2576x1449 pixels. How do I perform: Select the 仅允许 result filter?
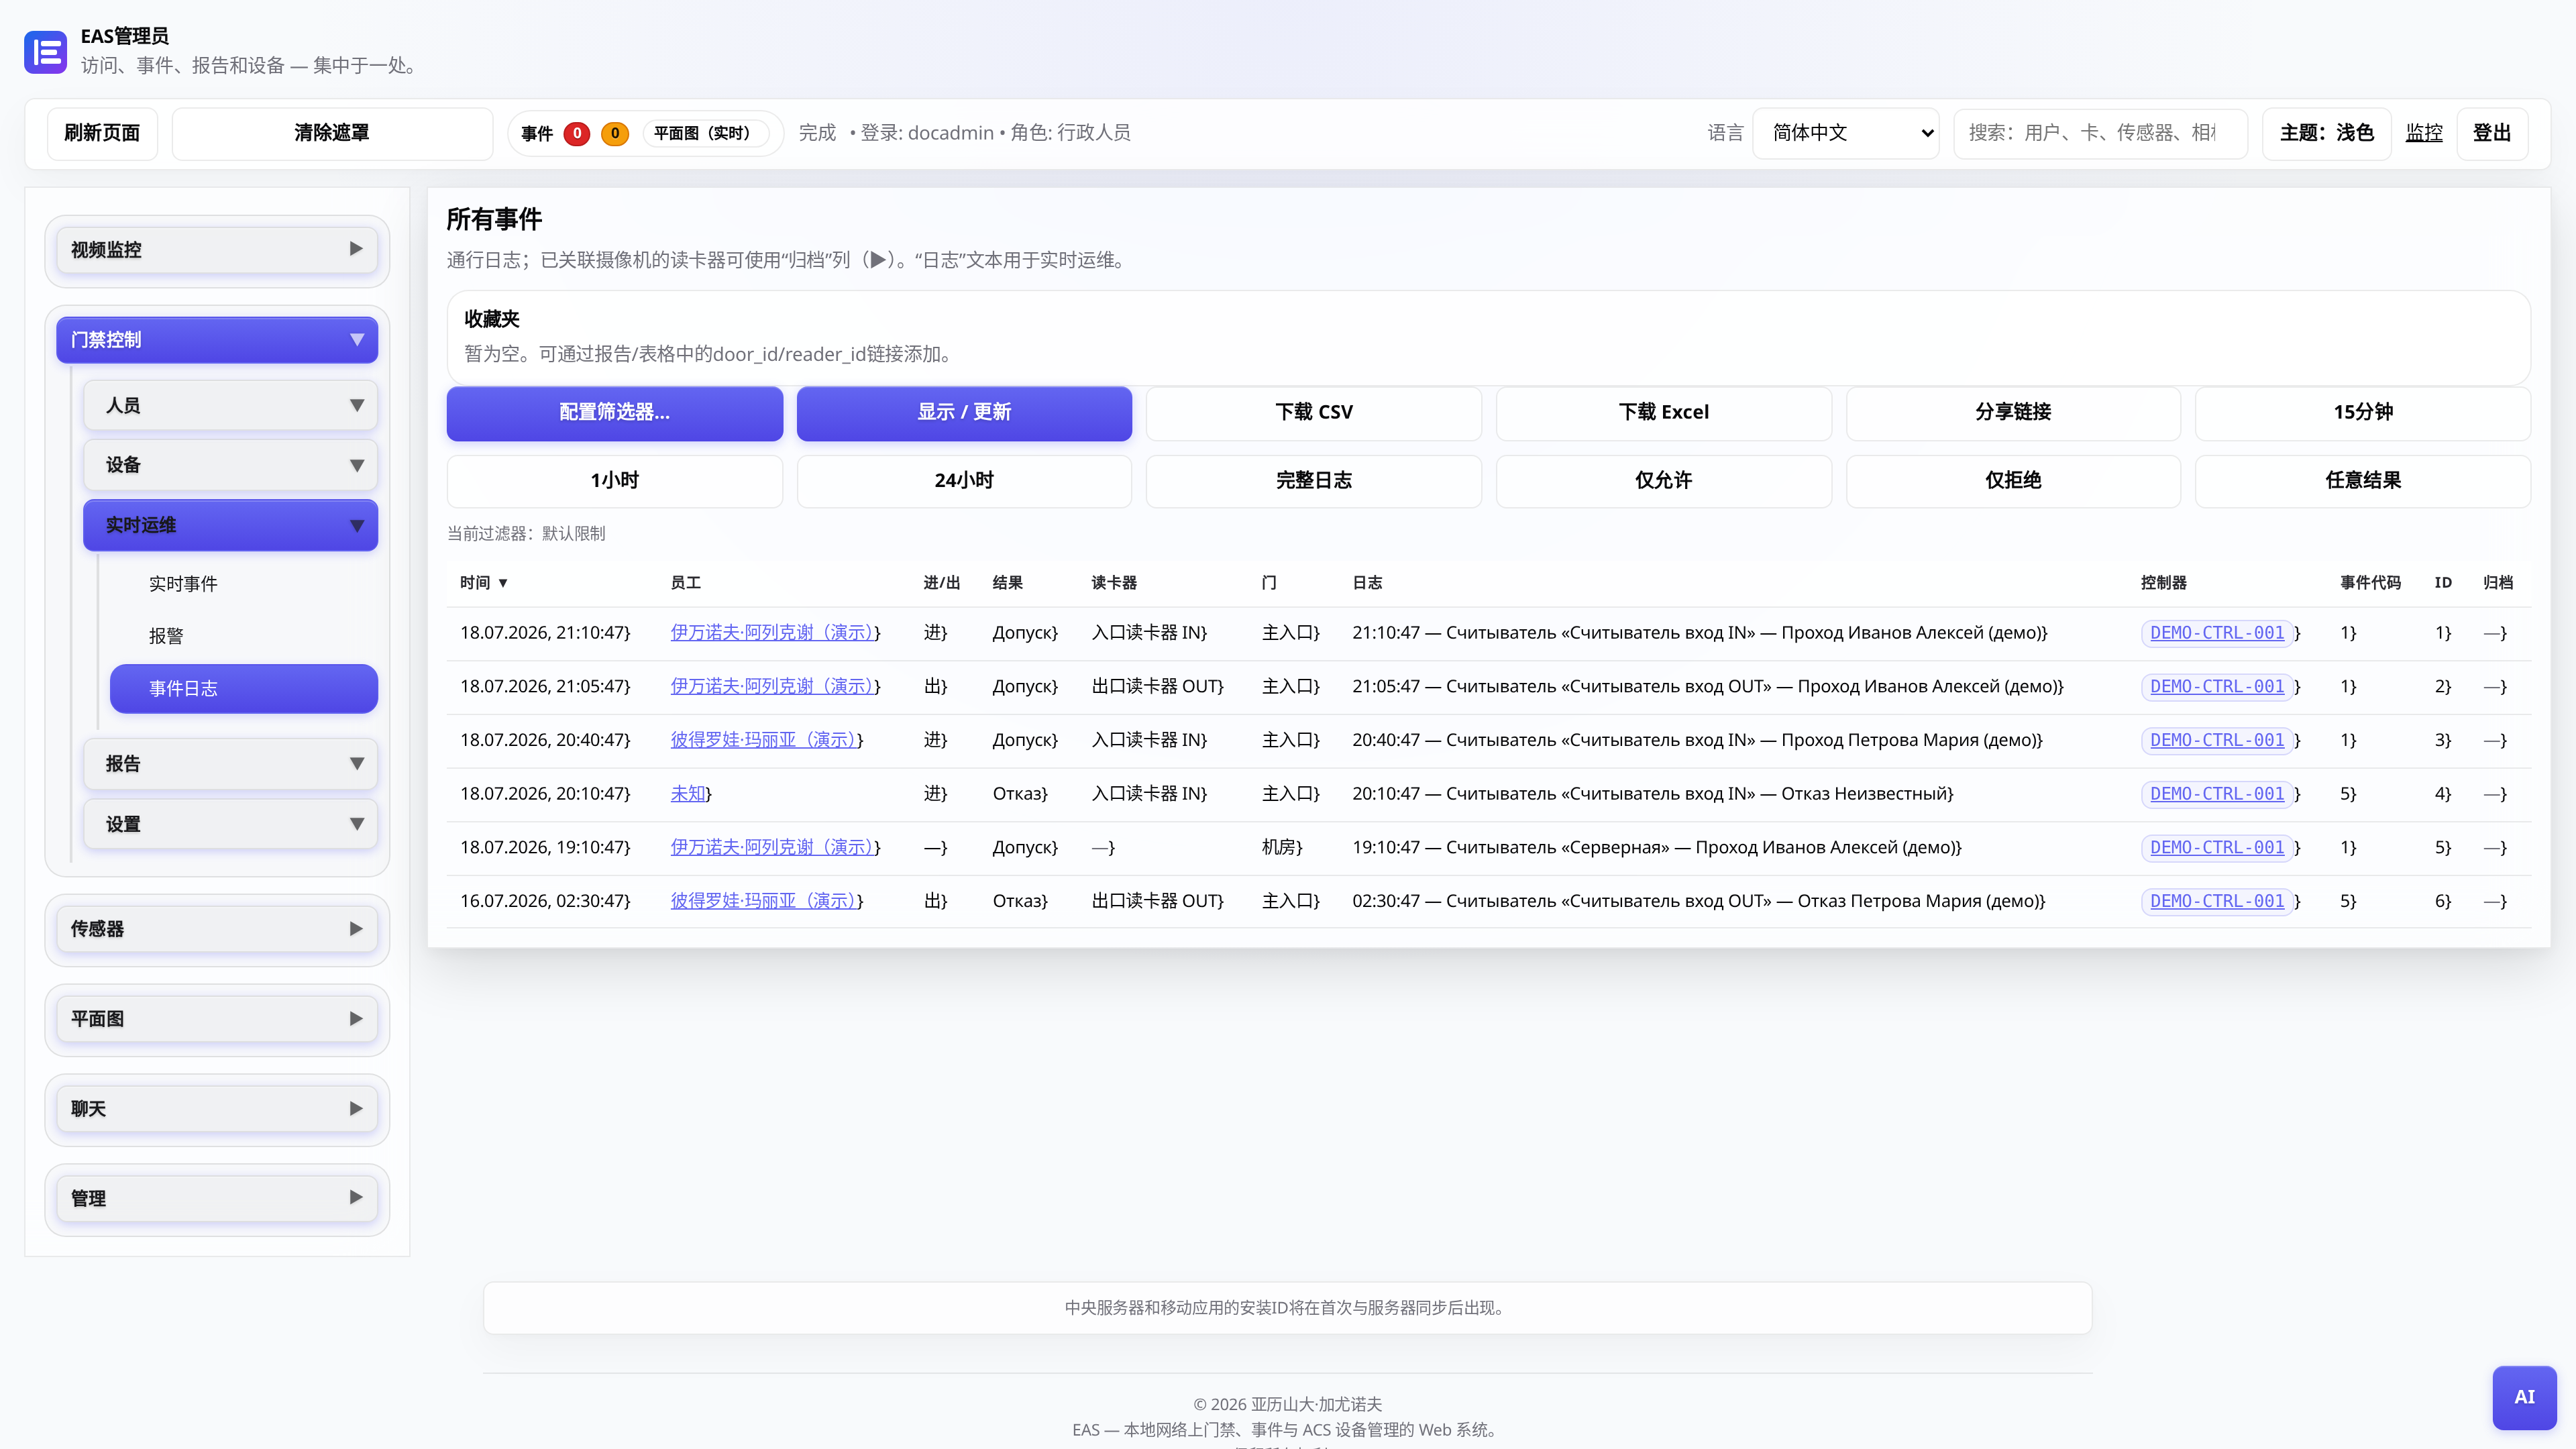click(1663, 480)
